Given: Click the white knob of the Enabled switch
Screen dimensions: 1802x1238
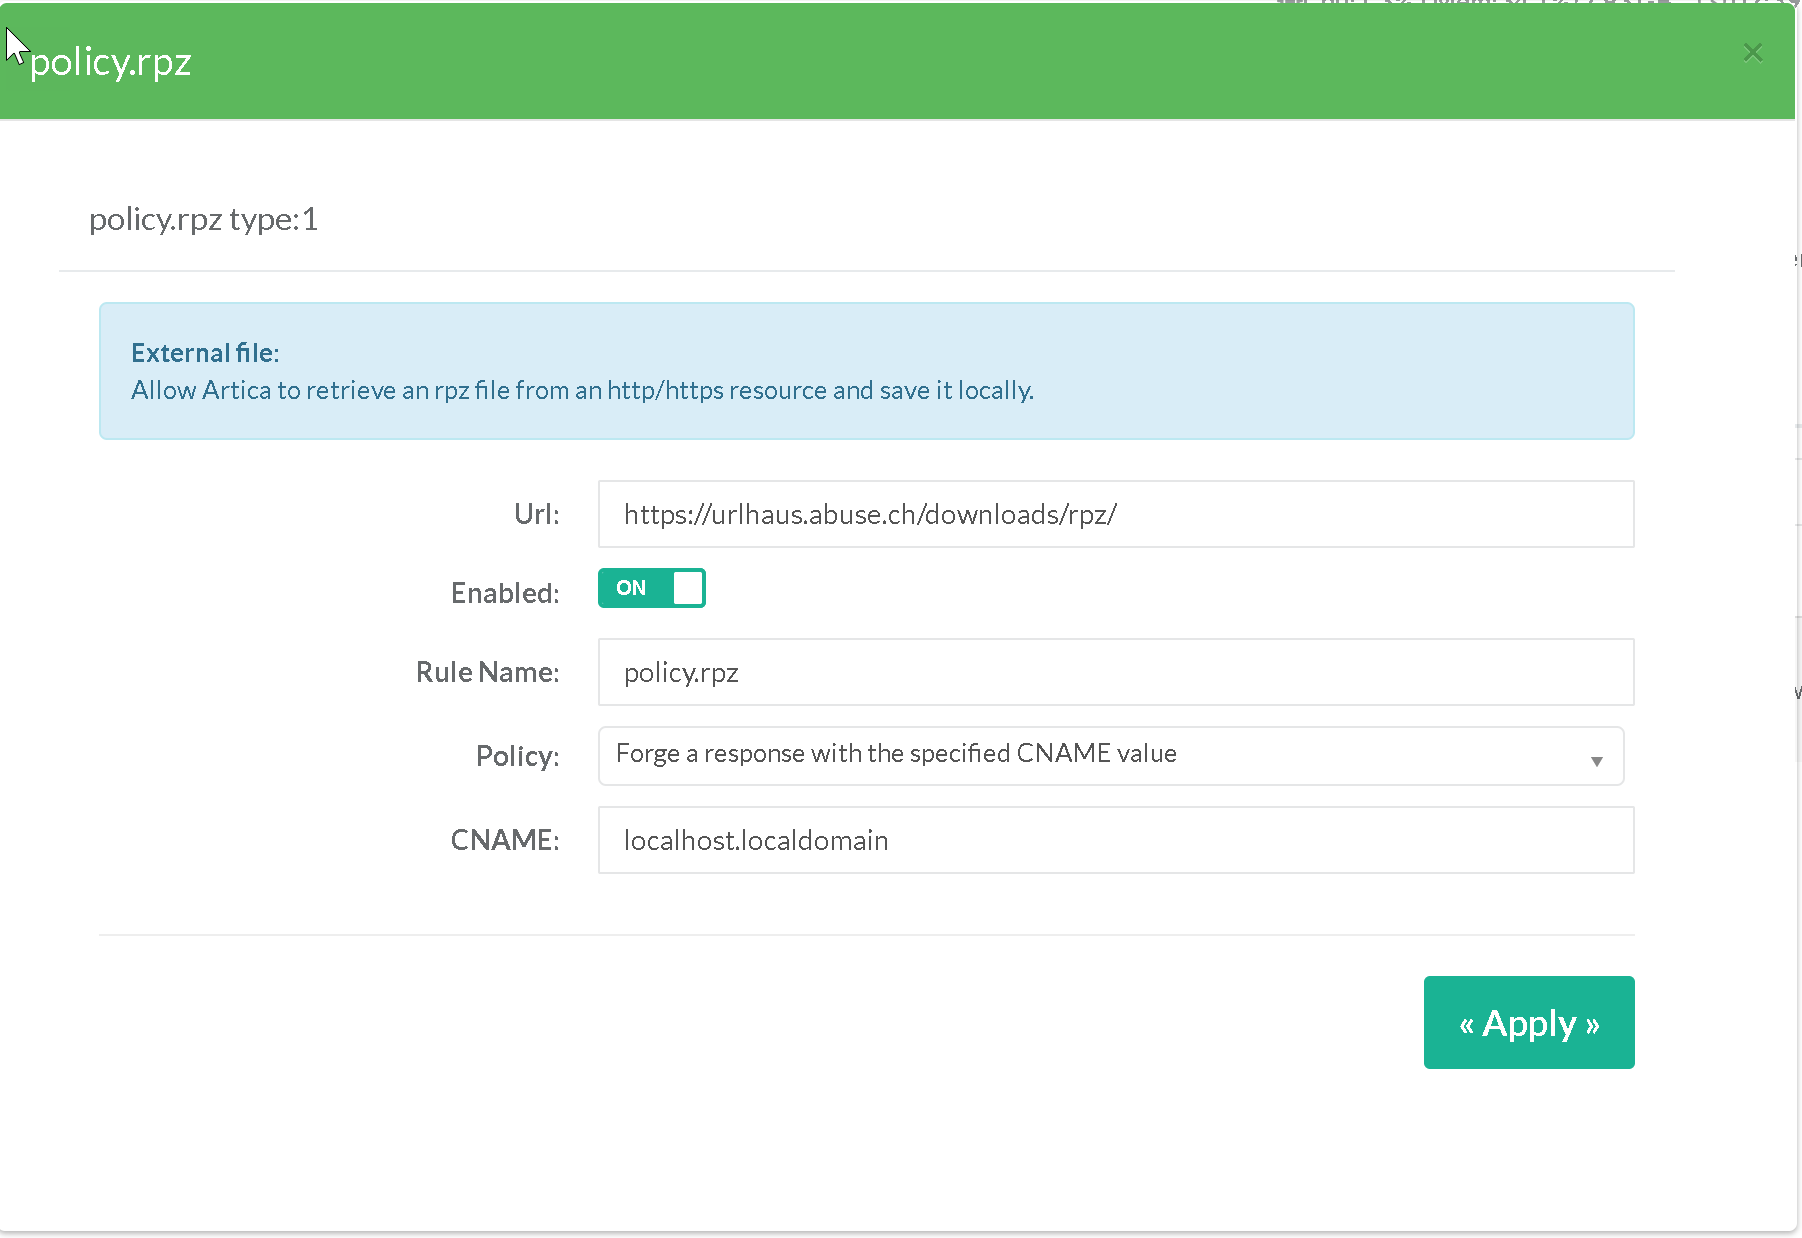Looking at the screenshot, I should coord(688,588).
